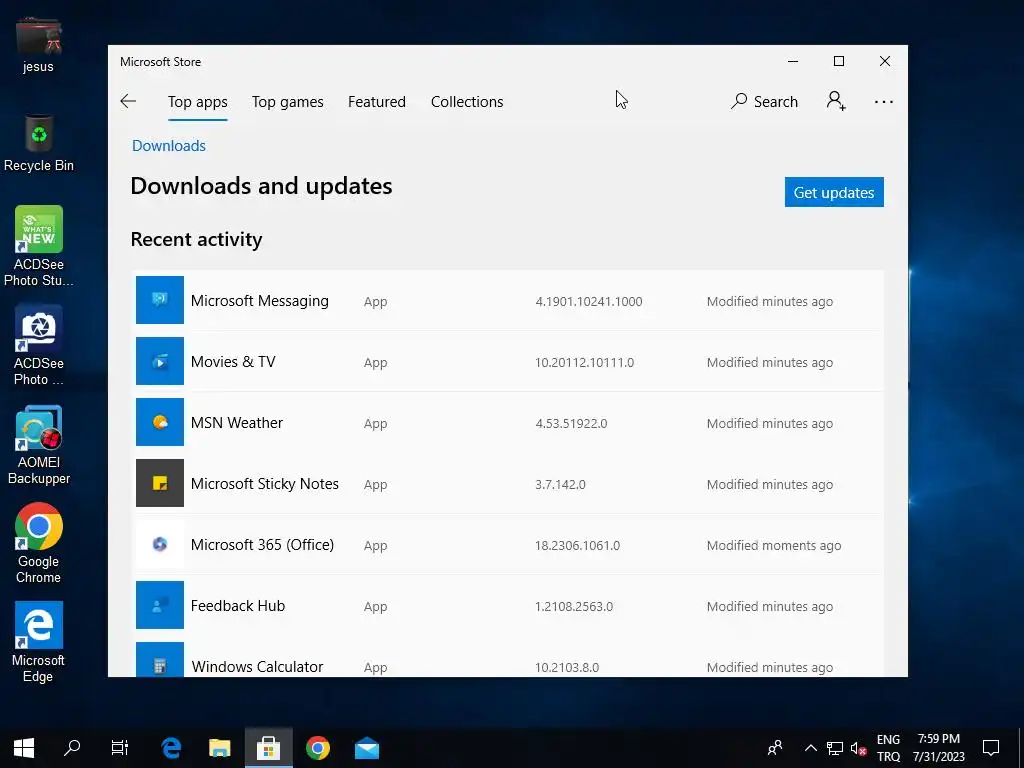Screen dimensions: 1024x768
Task: Select the ACDSee Photo camera desktop shortcut
Action: click(39, 346)
